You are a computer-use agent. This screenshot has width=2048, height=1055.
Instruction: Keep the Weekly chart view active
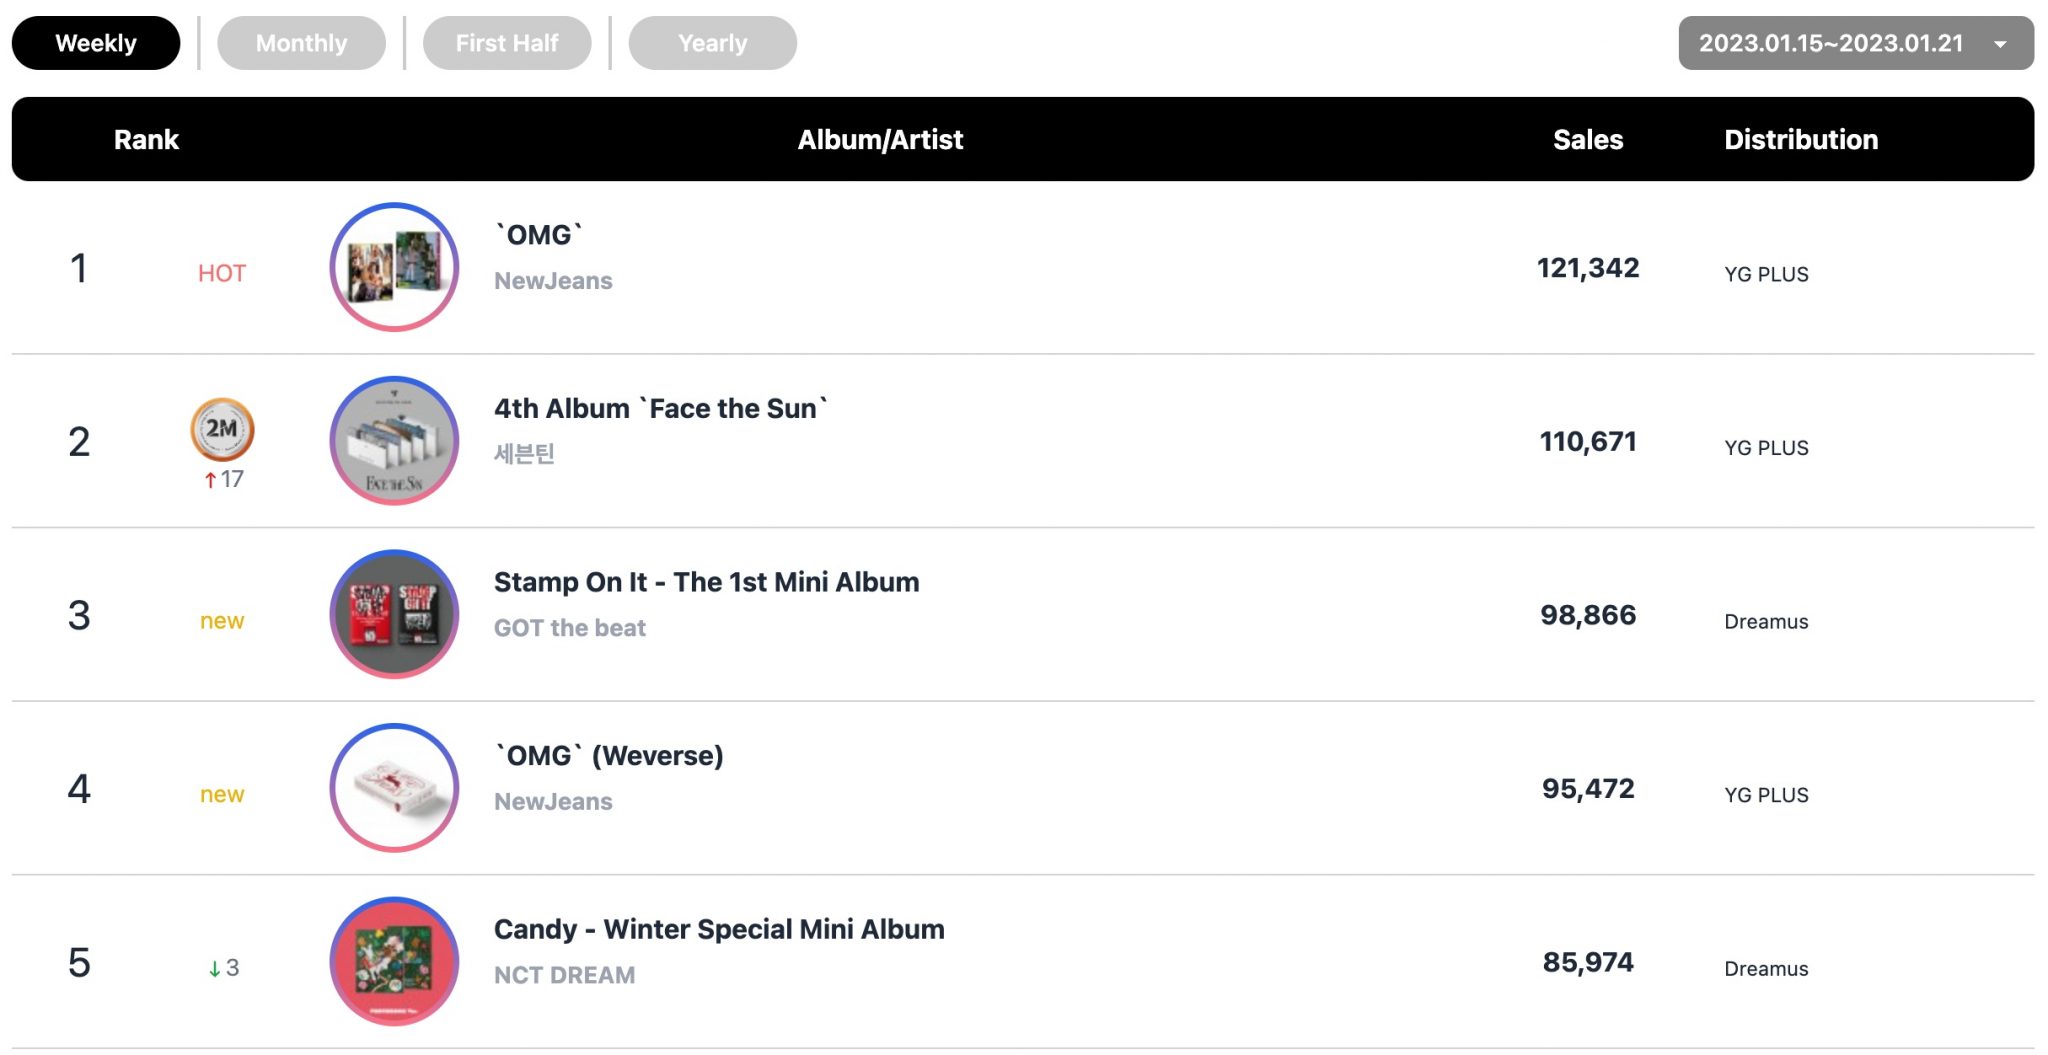(x=96, y=42)
